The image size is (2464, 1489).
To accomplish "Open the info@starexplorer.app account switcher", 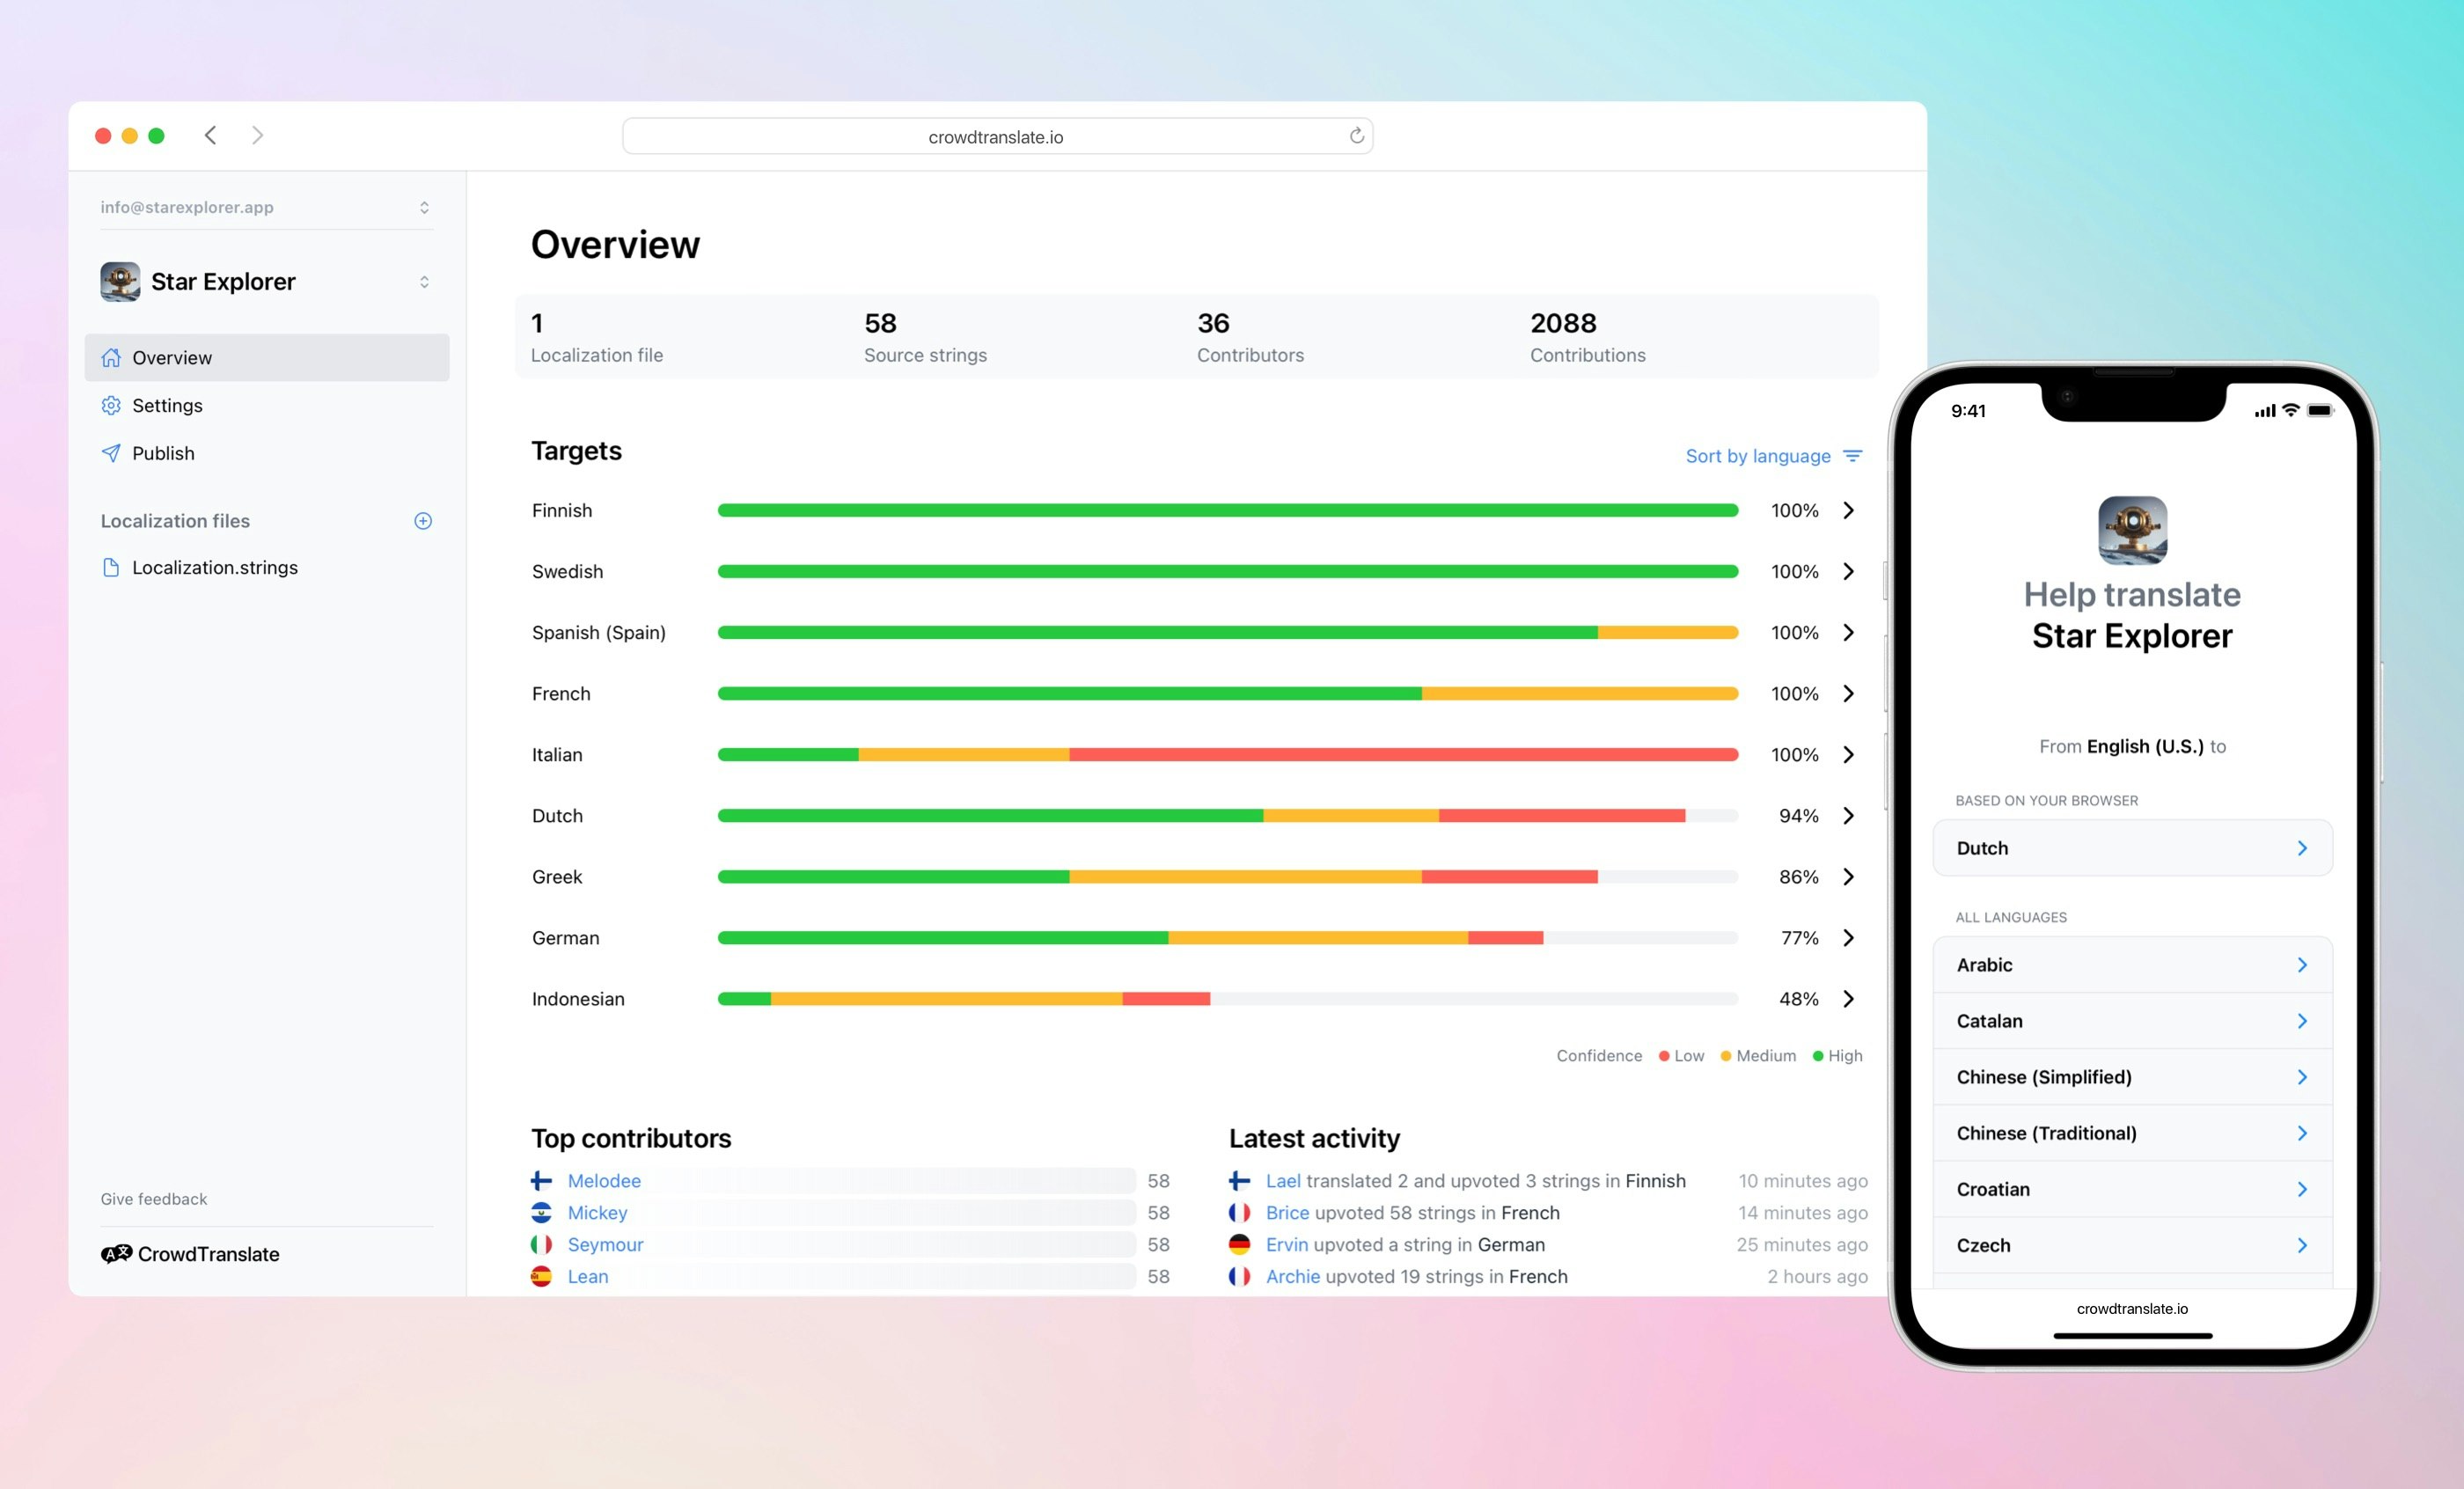I will (x=266, y=207).
